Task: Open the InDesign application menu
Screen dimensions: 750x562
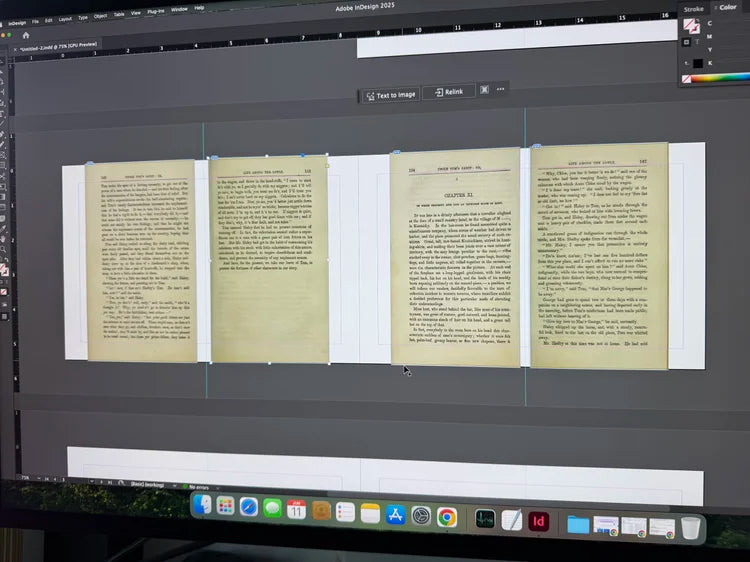Action: (17, 22)
